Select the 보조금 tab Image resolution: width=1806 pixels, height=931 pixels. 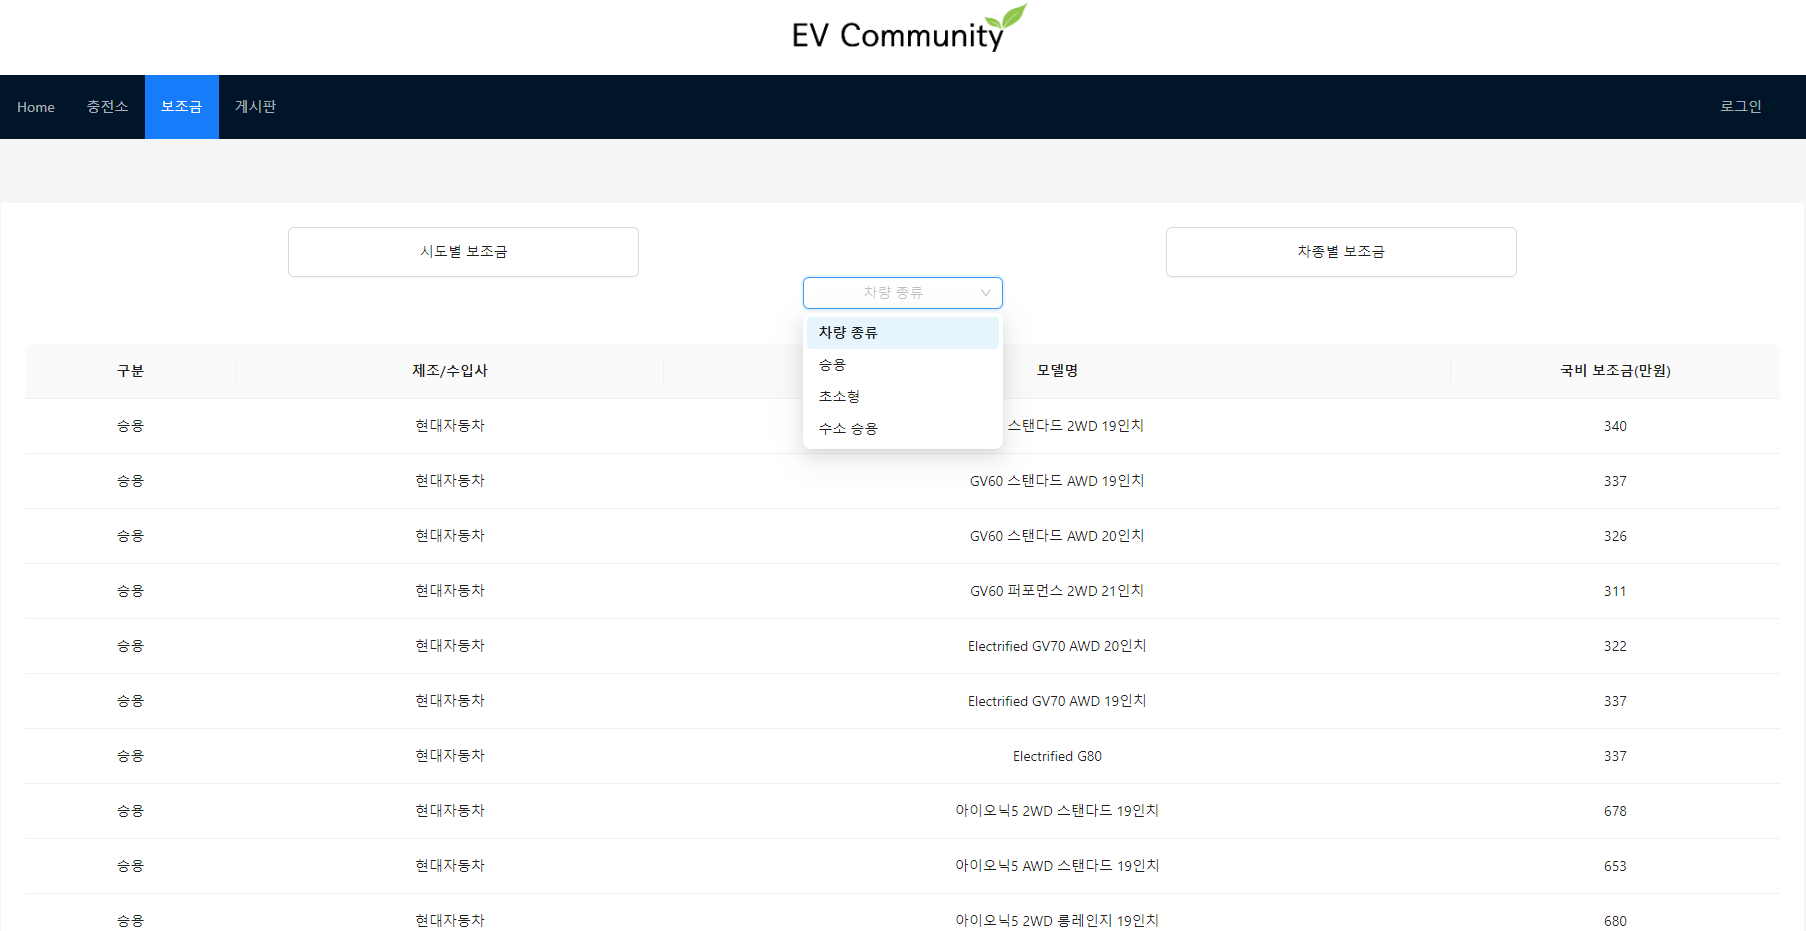tap(181, 107)
